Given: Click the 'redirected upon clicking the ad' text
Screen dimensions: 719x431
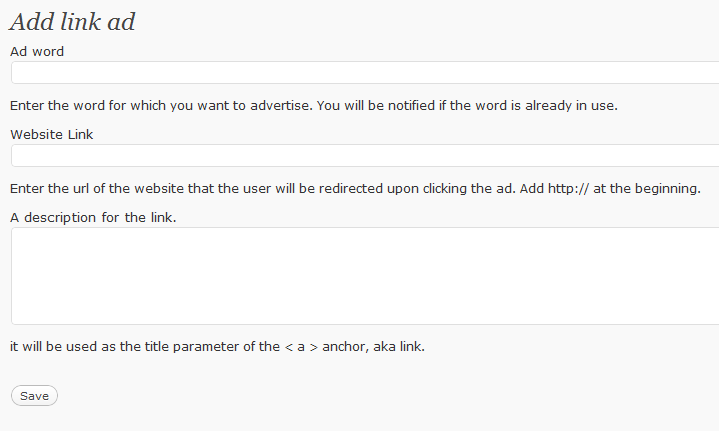Looking at the screenshot, I should click(416, 188).
